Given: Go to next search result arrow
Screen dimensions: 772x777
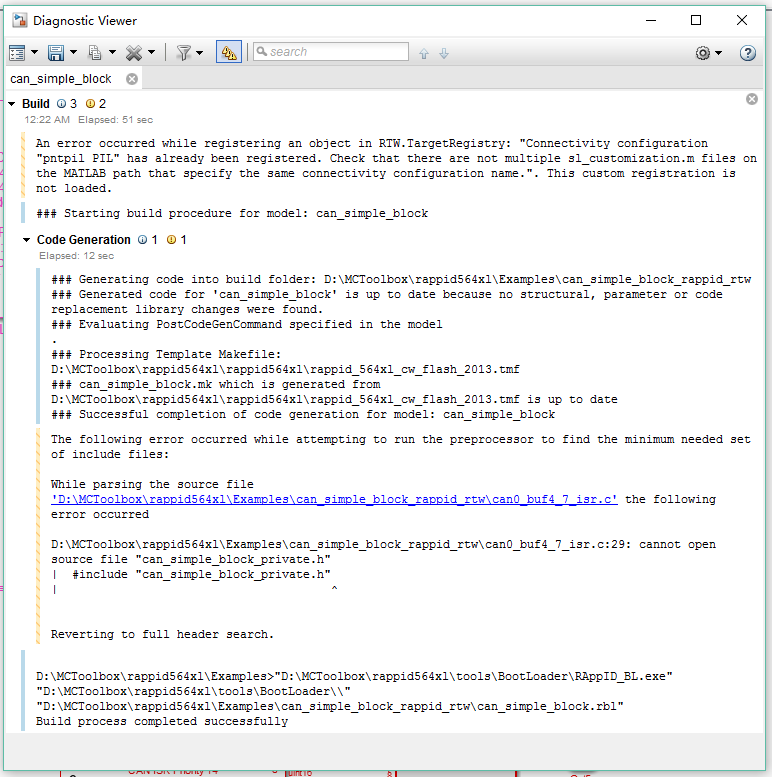Looking at the screenshot, I should 444,54.
